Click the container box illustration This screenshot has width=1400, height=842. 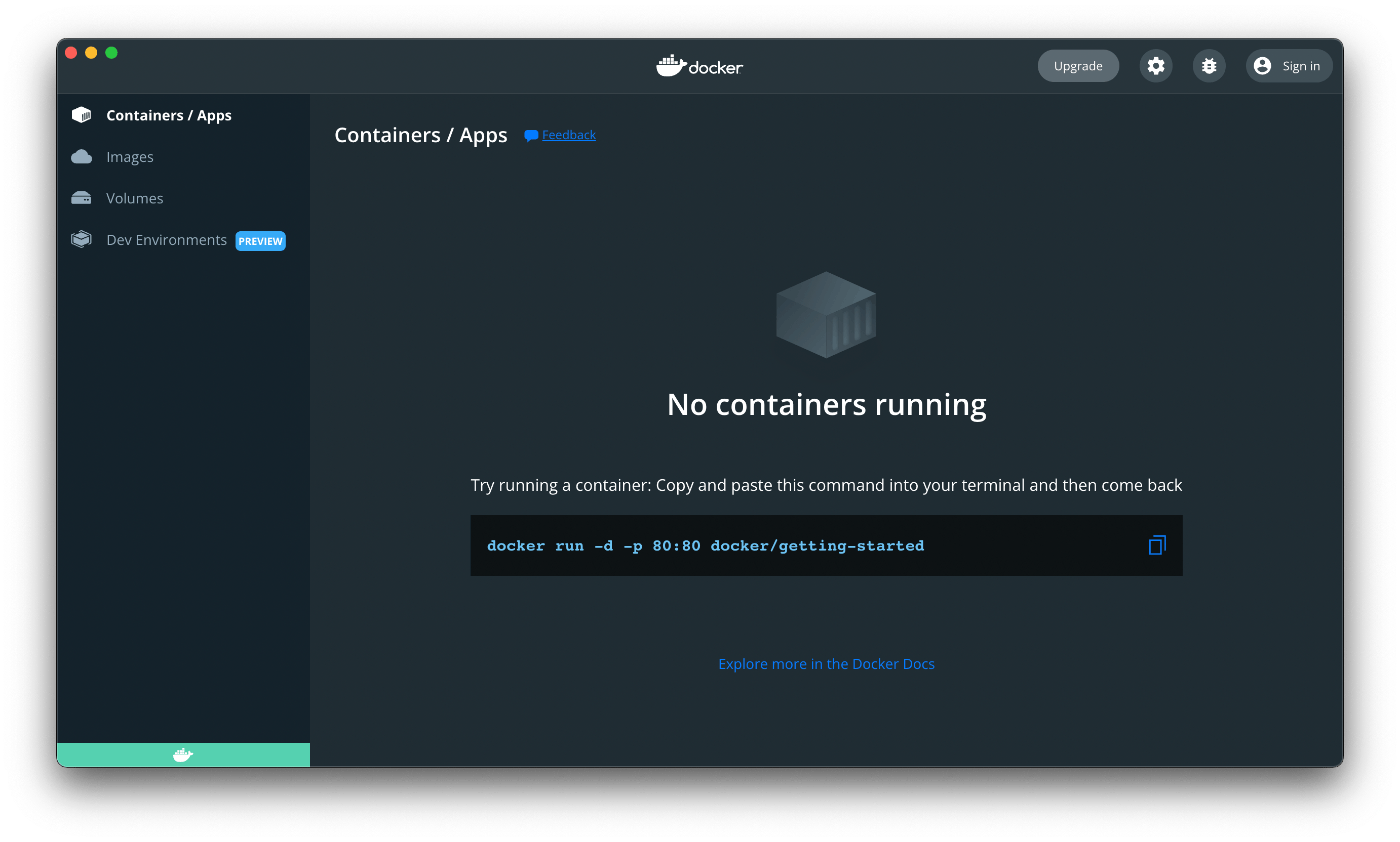[826, 314]
